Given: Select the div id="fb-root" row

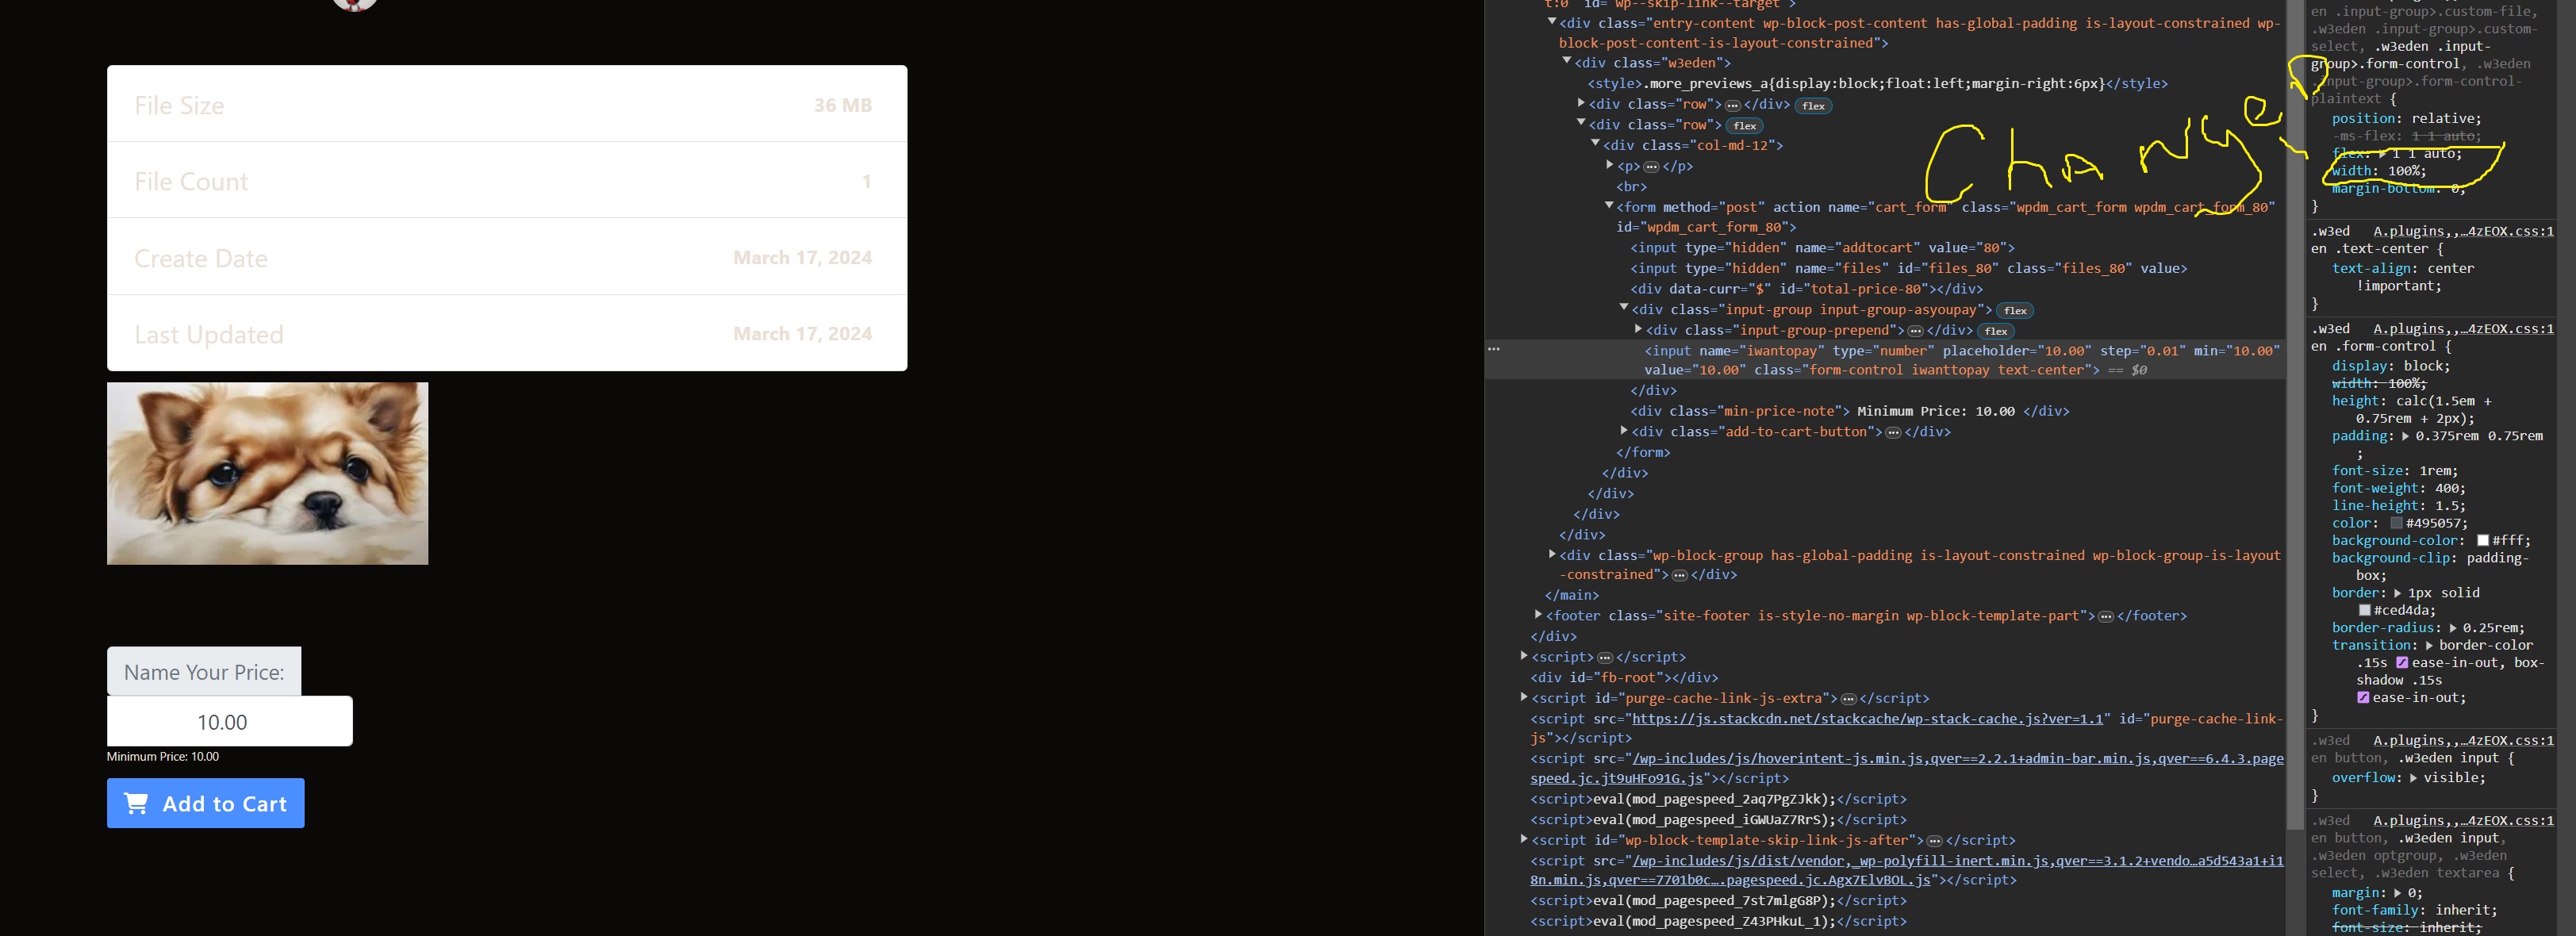Looking at the screenshot, I should click(1624, 678).
